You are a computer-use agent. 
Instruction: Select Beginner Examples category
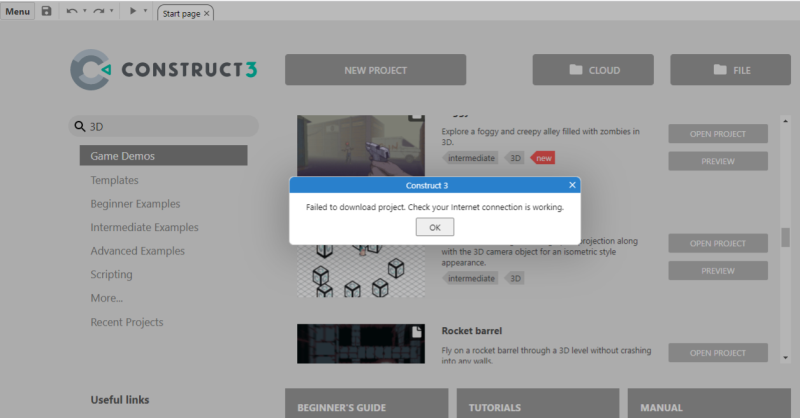point(135,204)
